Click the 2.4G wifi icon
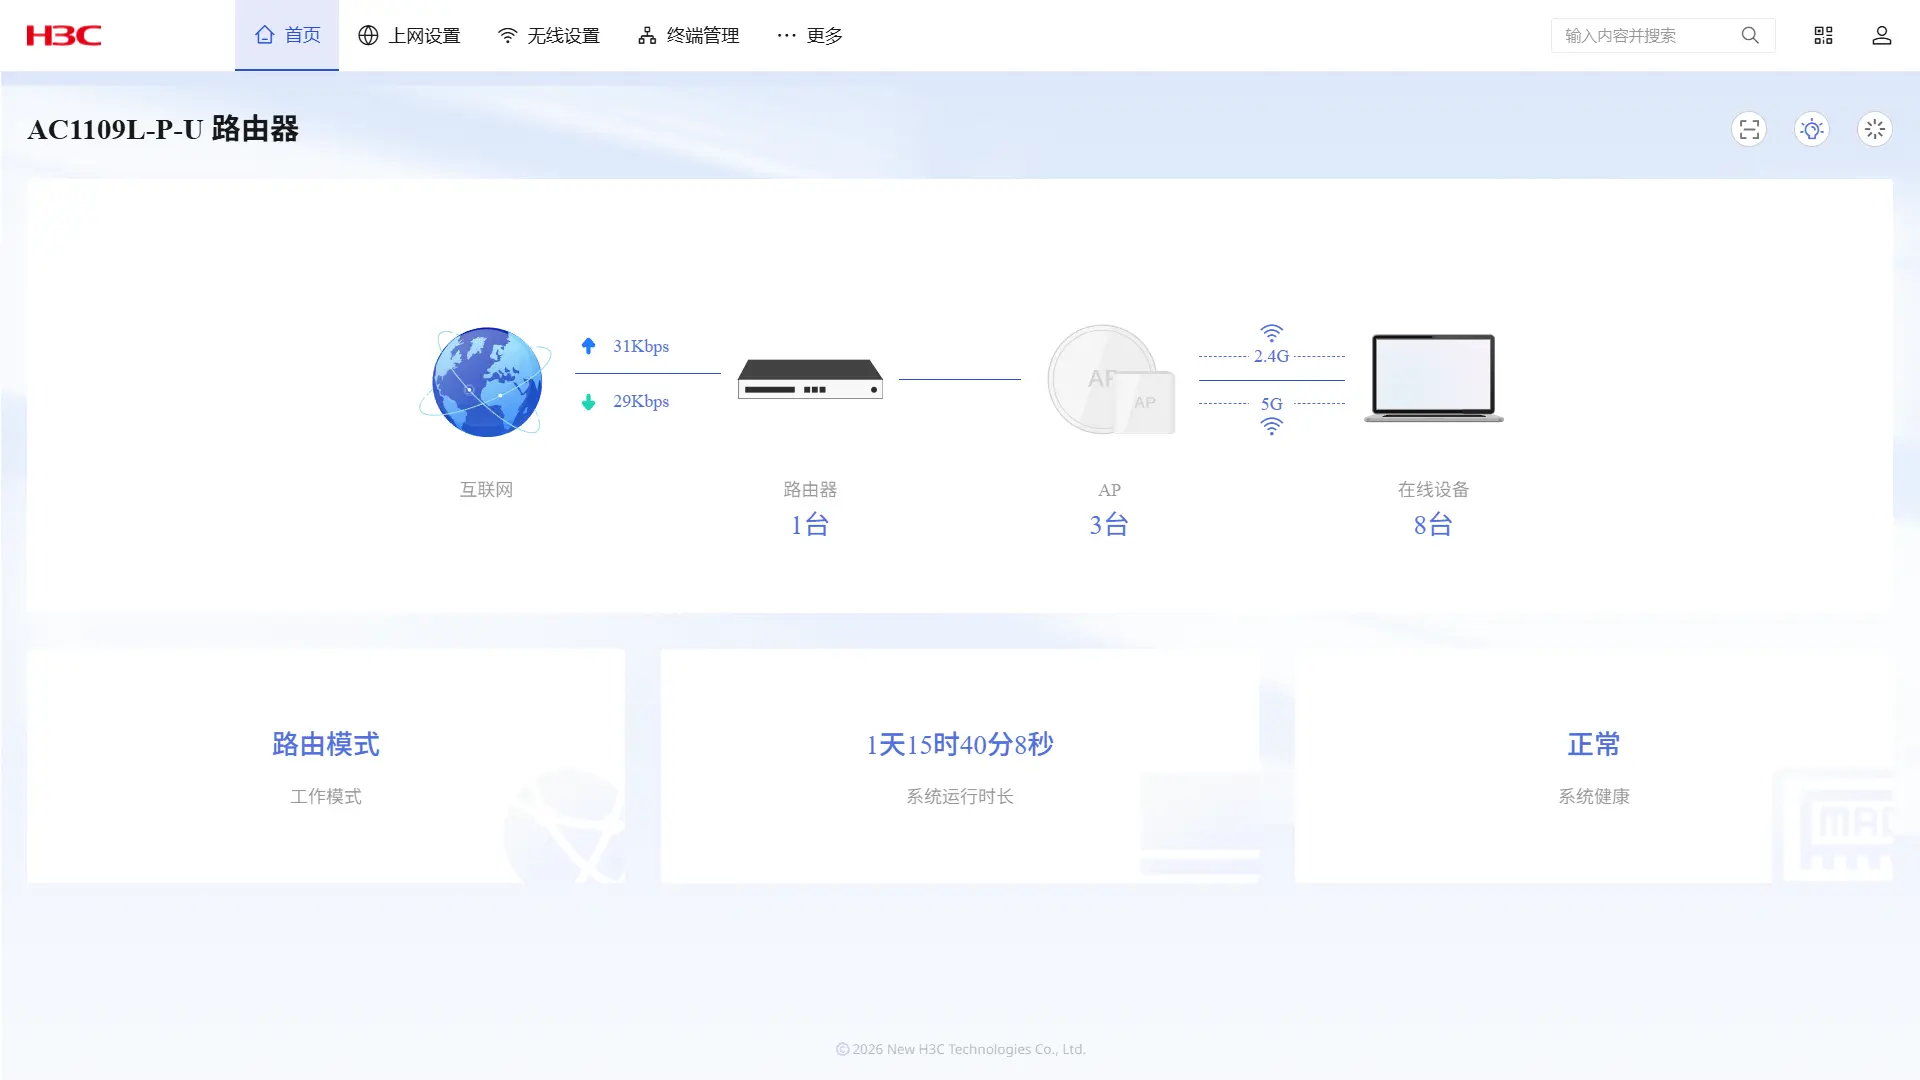 (x=1271, y=333)
